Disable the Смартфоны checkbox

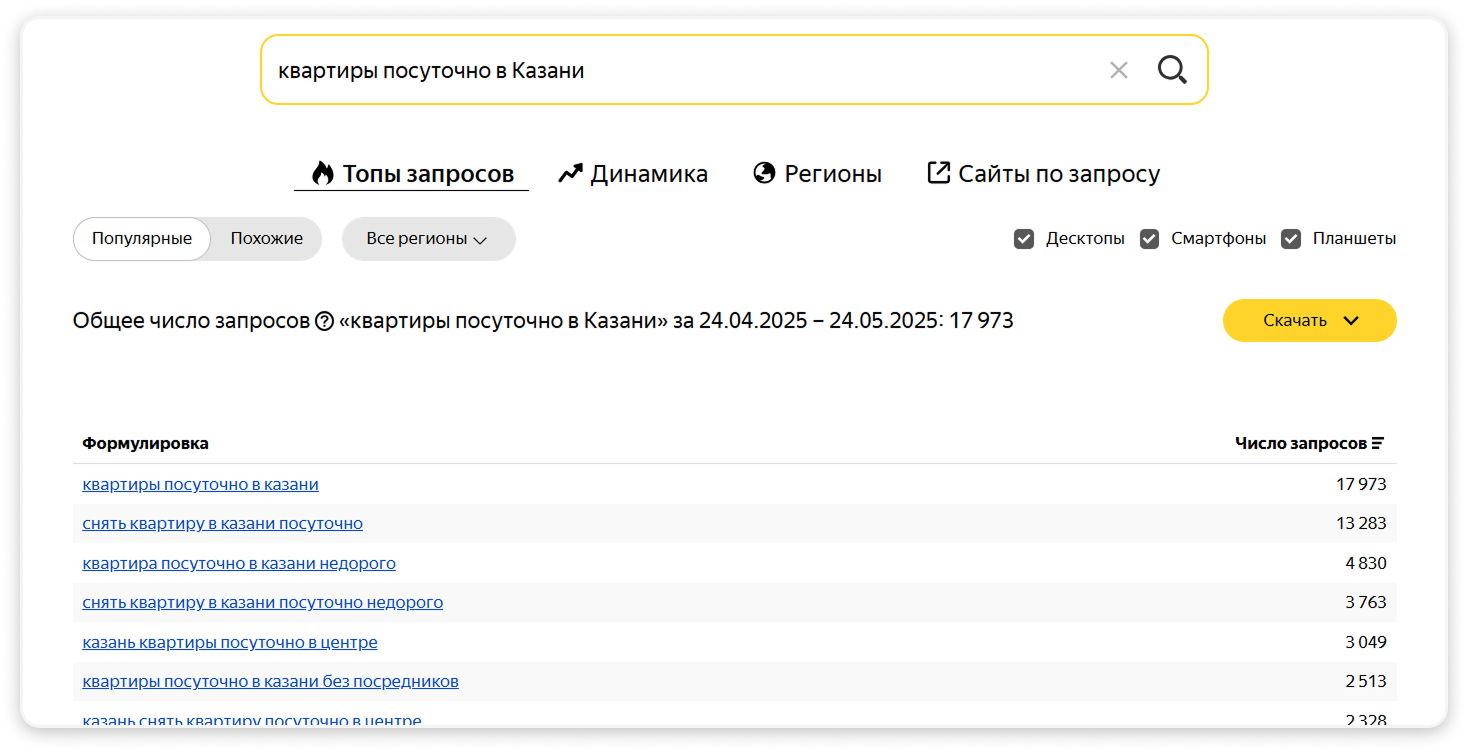point(1148,238)
